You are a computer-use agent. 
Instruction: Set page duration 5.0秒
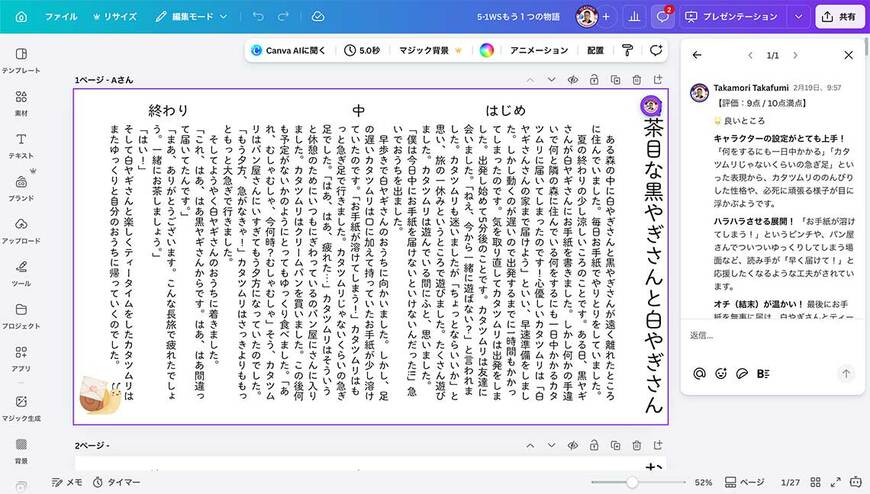pyautogui.click(x=362, y=51)
